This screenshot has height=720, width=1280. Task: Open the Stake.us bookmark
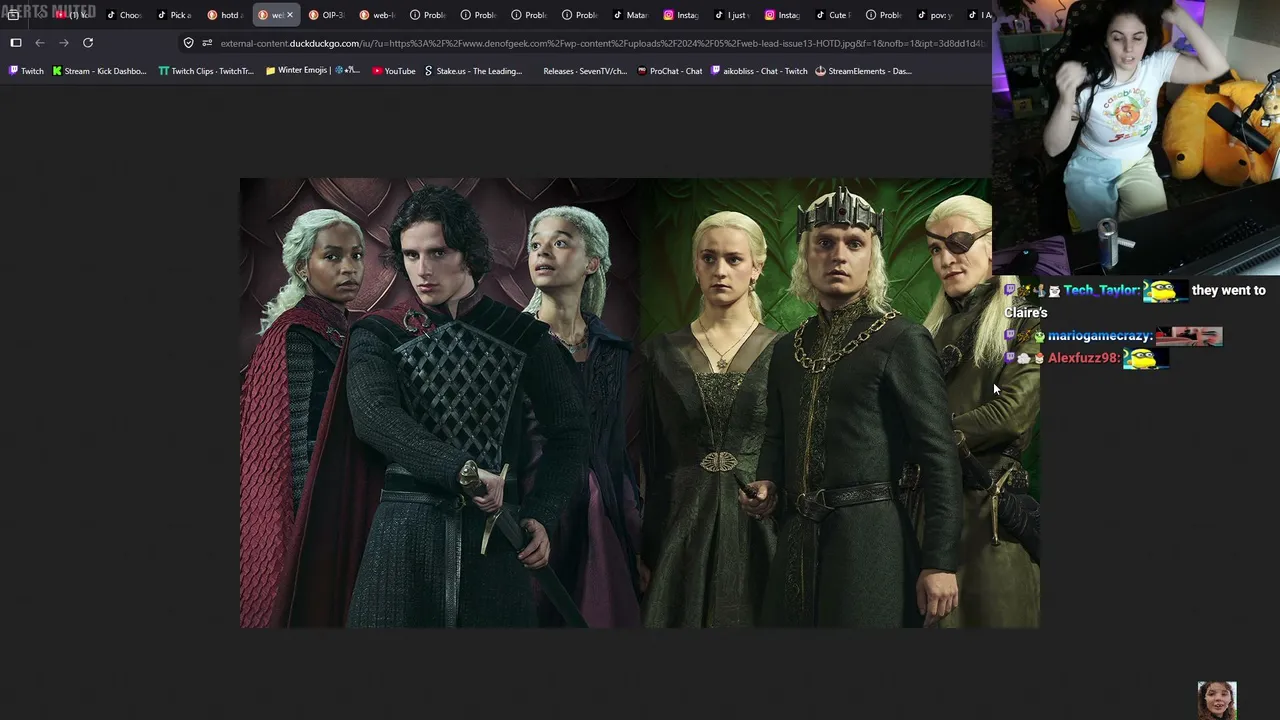(473, 71)
